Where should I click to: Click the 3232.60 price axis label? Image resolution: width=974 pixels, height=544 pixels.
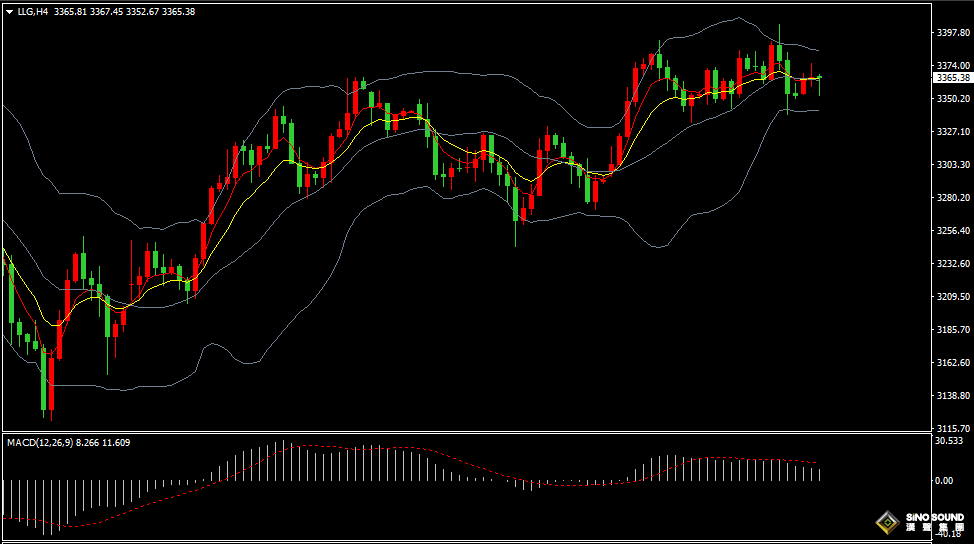coord(952,264)
